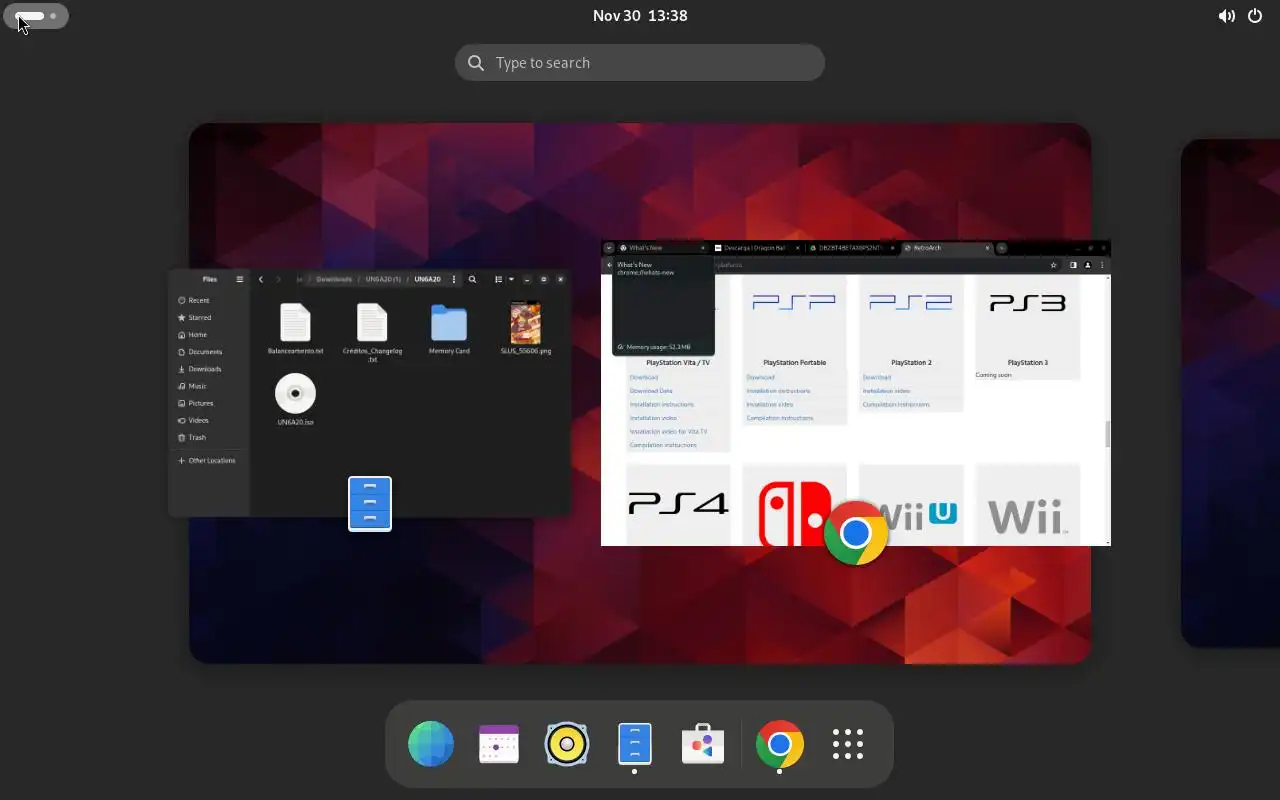Open Chrome's tab search chevron
1280x800 pixels.
click(608, 248)
